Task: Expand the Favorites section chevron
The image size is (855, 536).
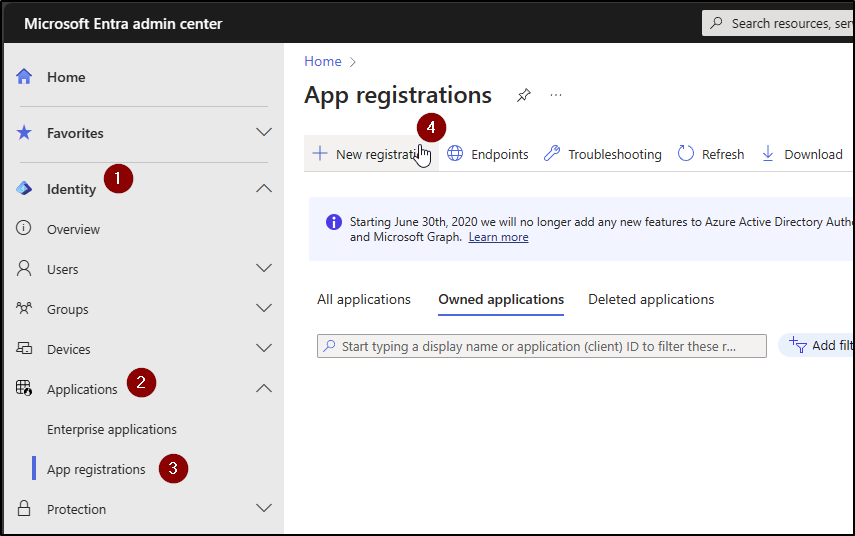Action: (264, 133)
